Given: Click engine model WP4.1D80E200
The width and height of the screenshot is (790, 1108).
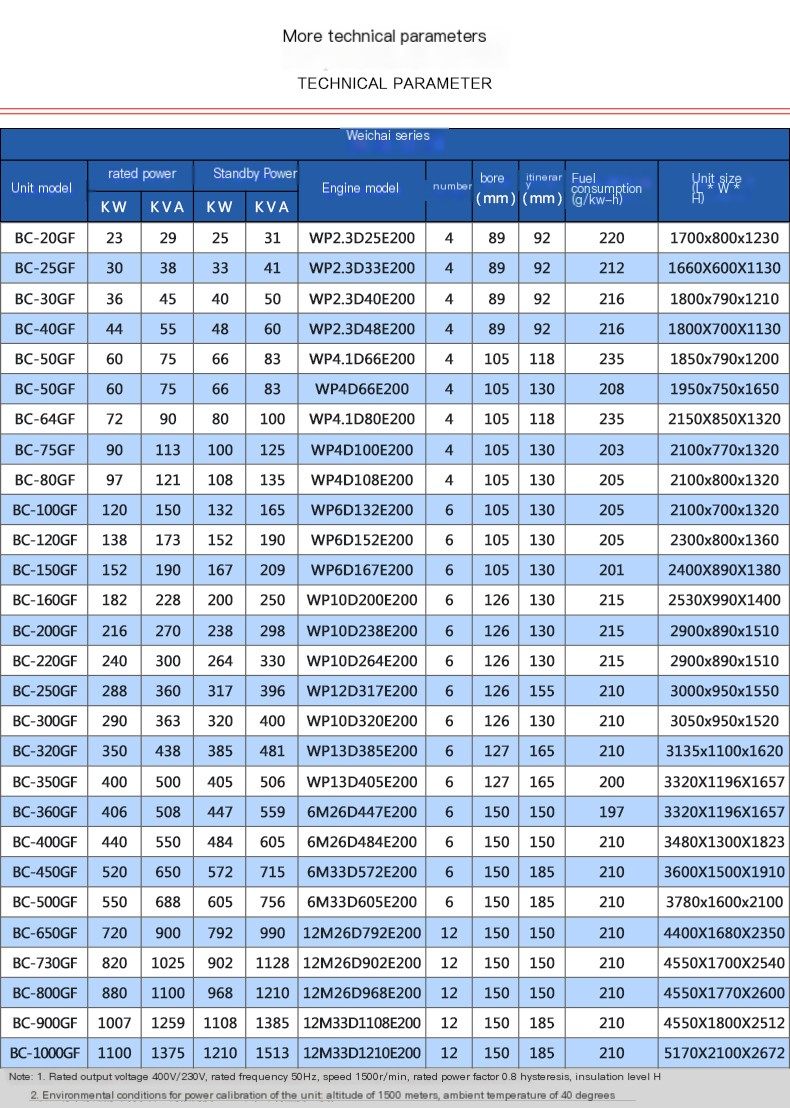Looking at the screenshot, I should coord(362,419).
